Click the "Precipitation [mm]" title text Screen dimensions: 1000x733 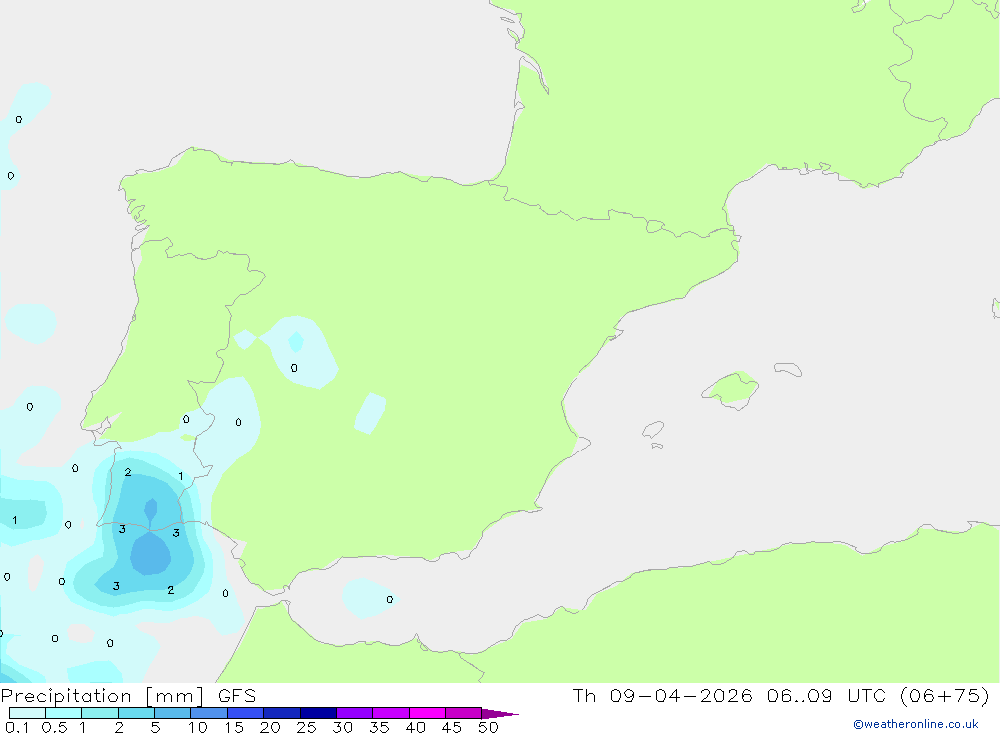point(103,696)
